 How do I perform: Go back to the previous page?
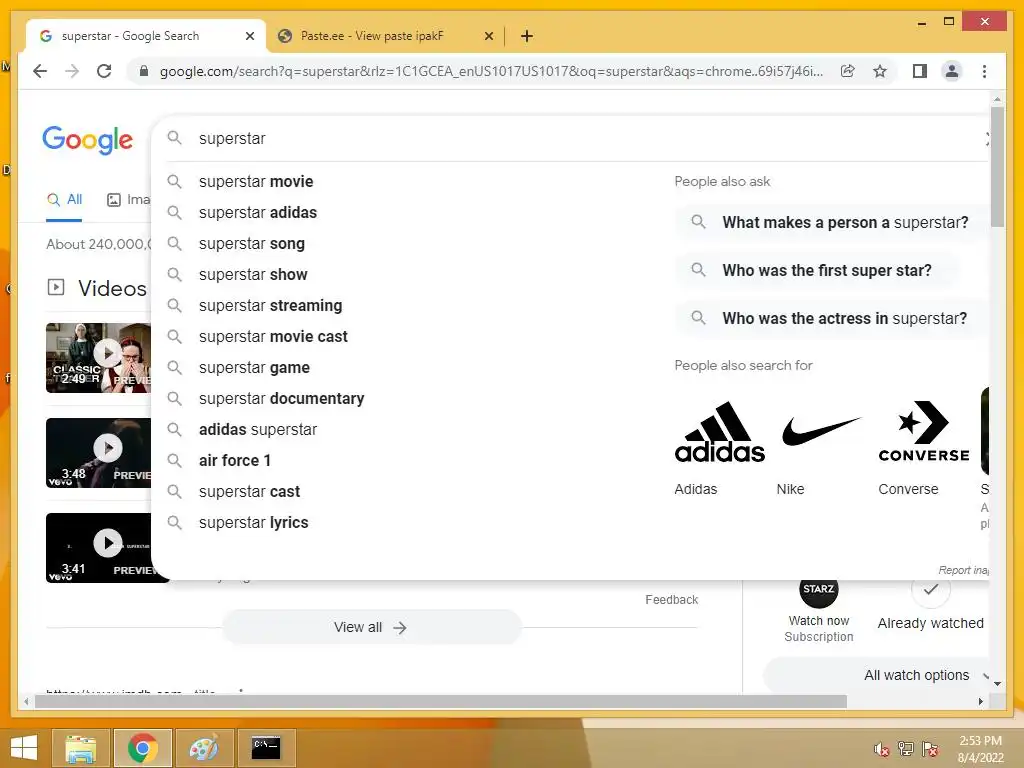coord(40,71)
